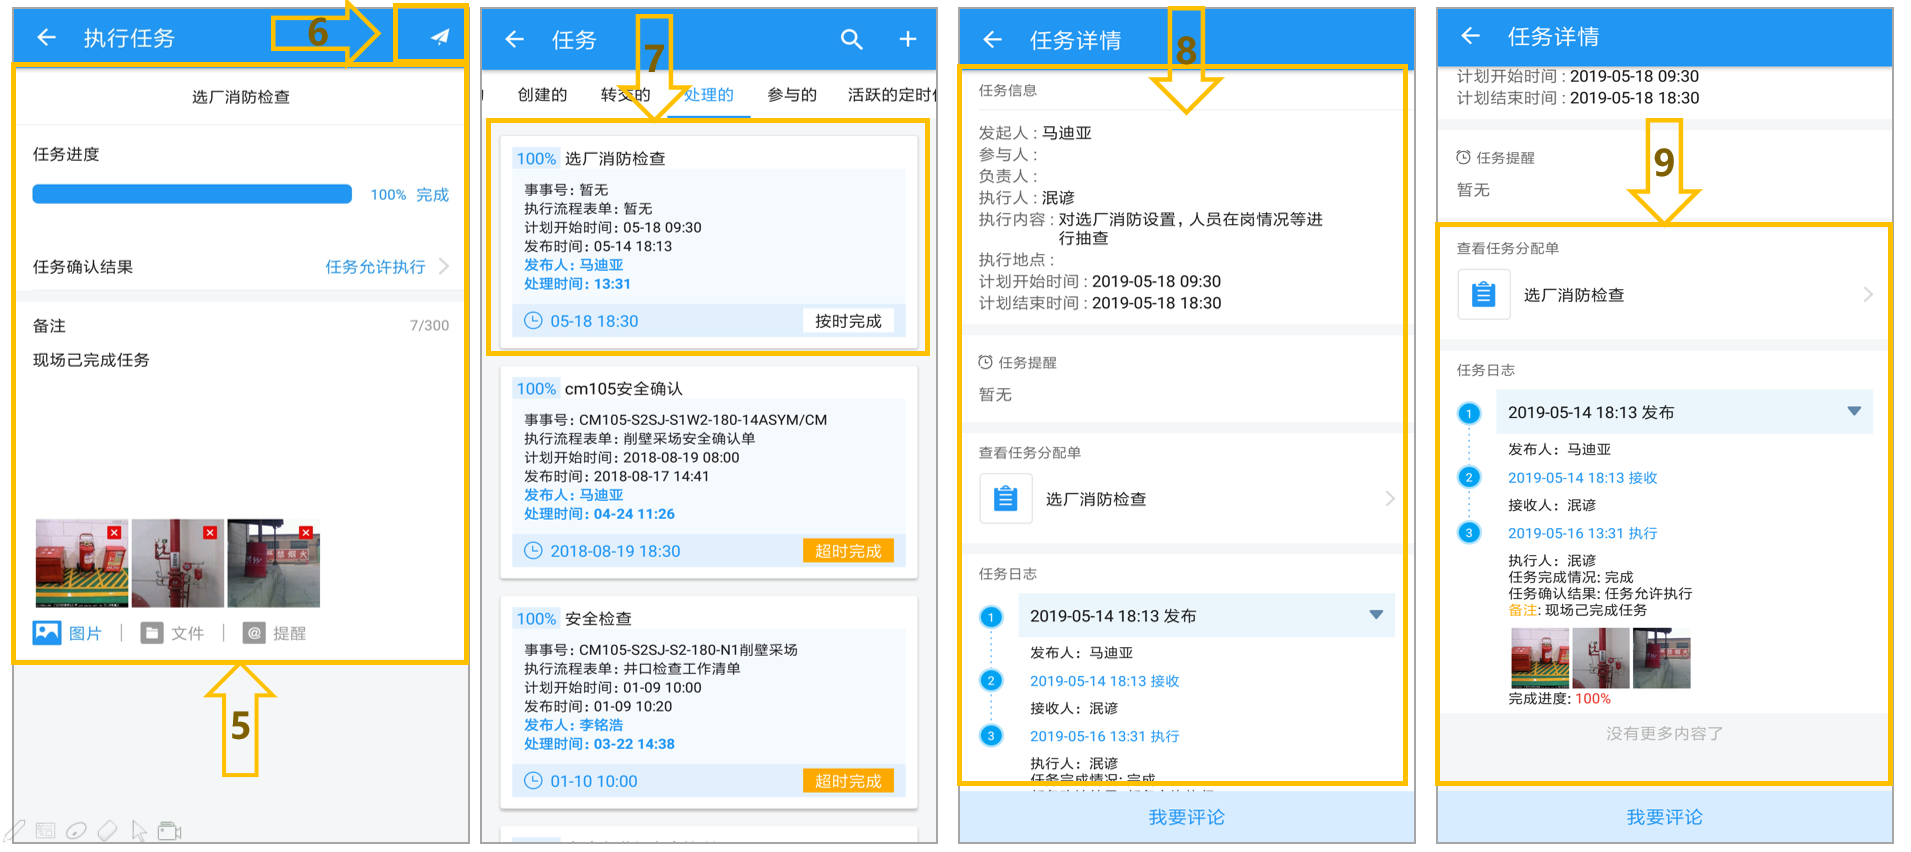Tap 我要评论 on rightmost screen
This screenshot has width=1911, height=852.
(x=1664, y=817)
